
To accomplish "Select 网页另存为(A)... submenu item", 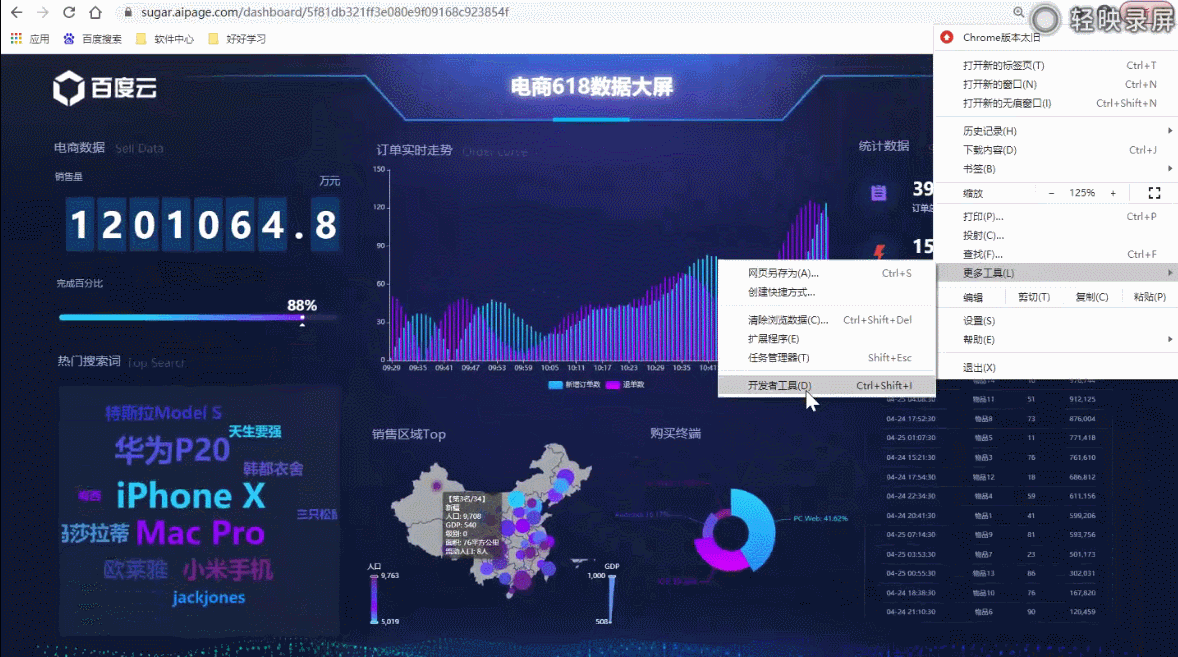I will coord(826,273).
